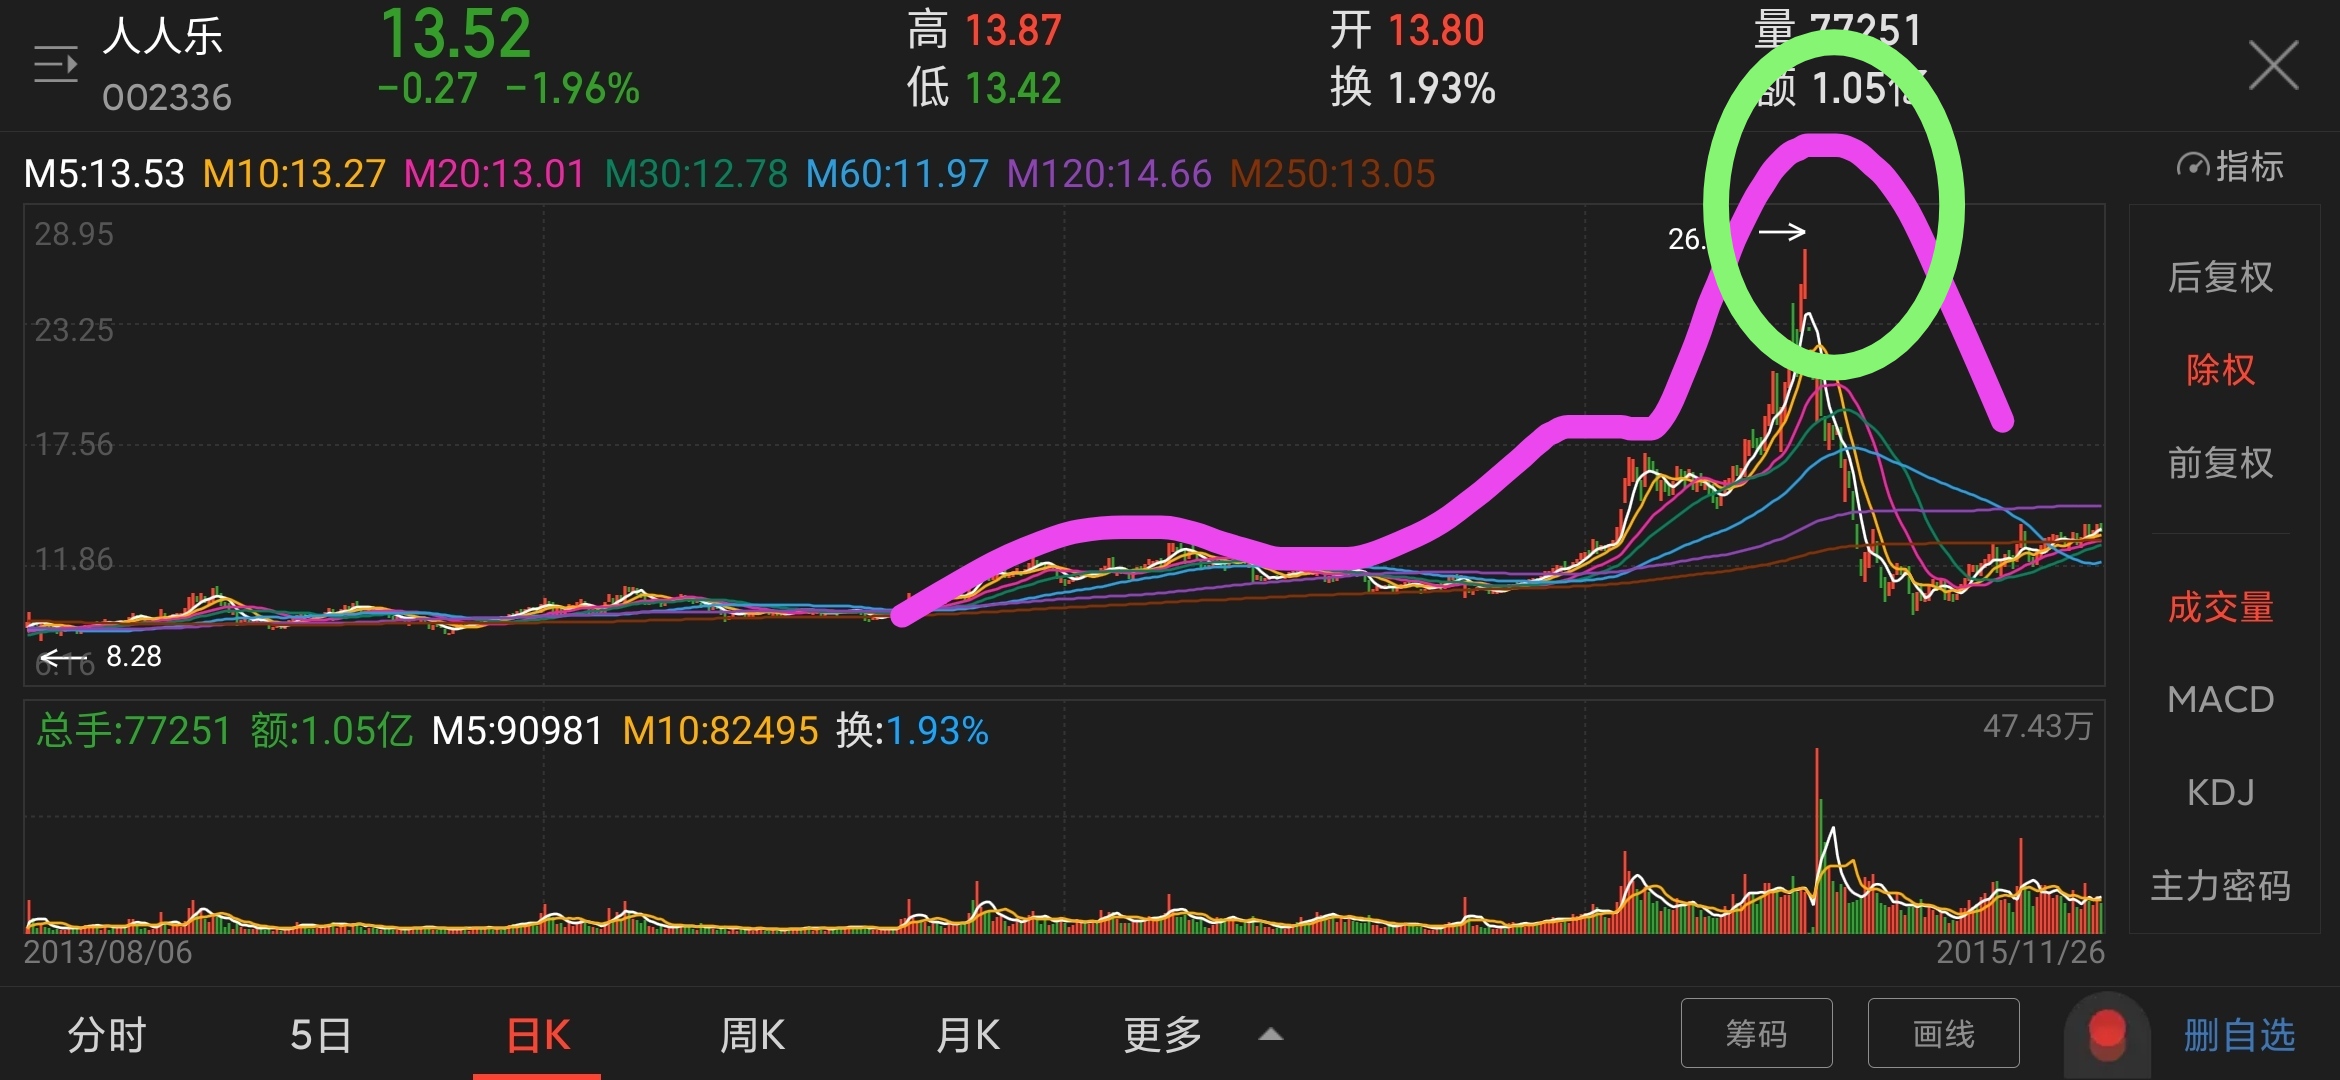Tap the 8.28 low price marker

click(x=134, y=656)
